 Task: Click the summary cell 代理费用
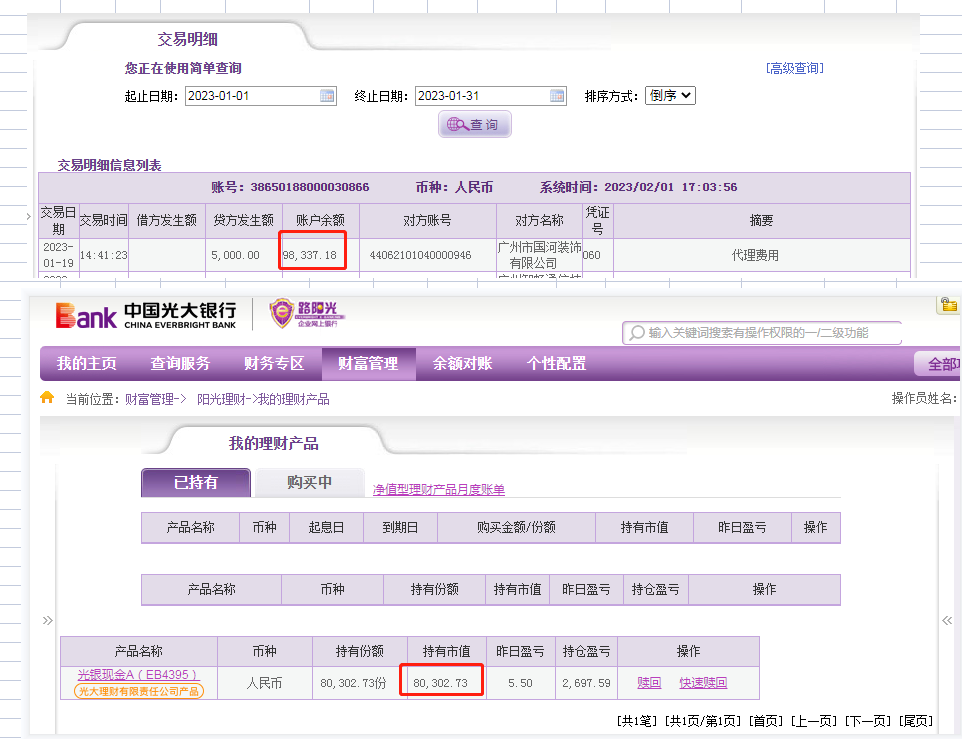click(755, 255)
